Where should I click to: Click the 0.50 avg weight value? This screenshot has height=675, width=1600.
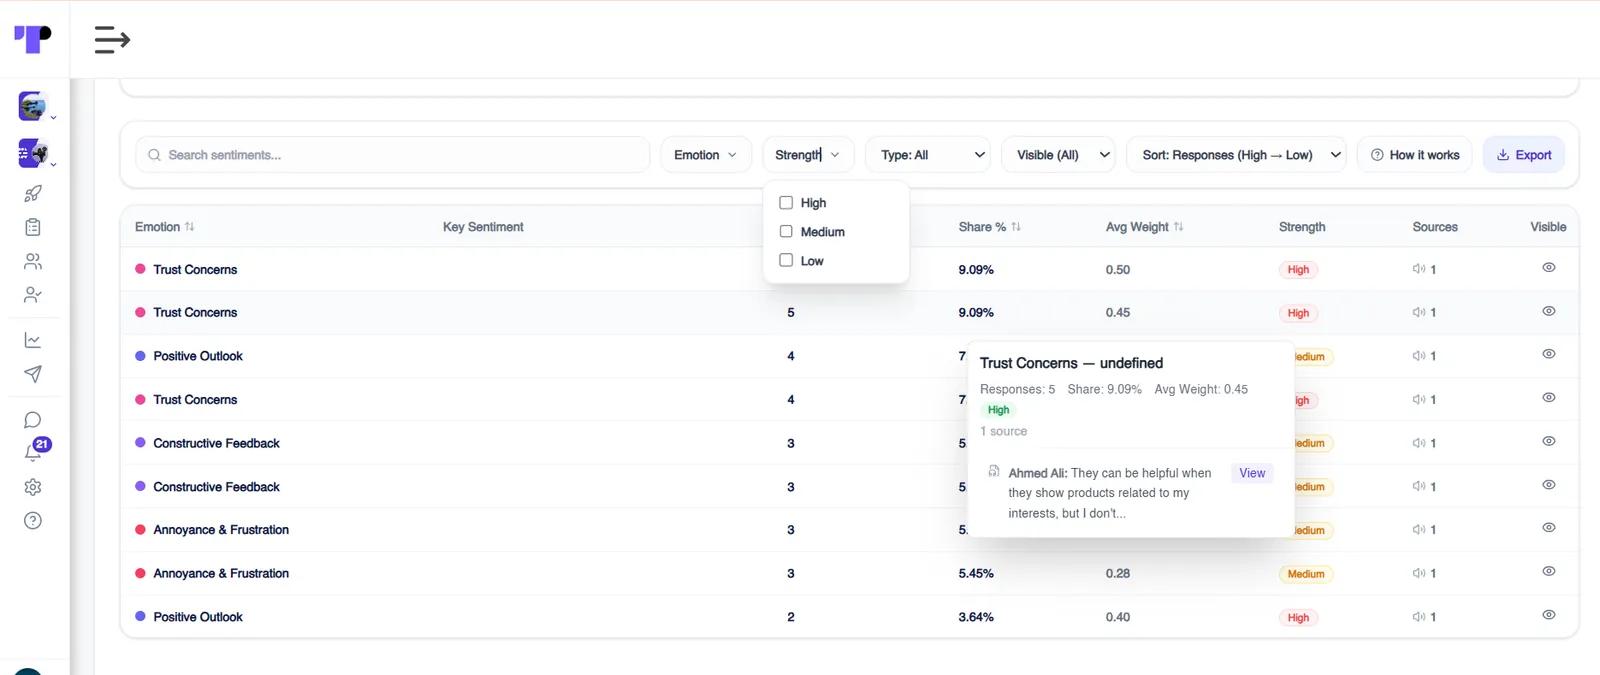[1118, 270]
